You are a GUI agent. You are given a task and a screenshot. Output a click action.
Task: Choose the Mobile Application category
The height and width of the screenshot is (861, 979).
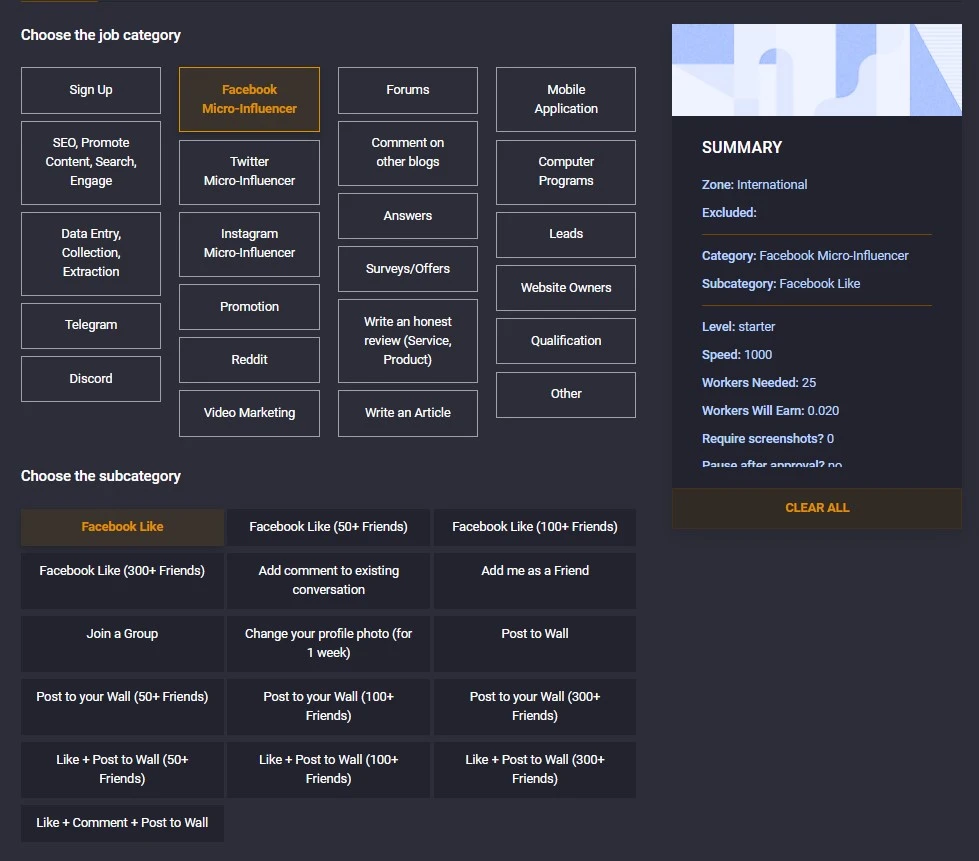pos(566,99)
